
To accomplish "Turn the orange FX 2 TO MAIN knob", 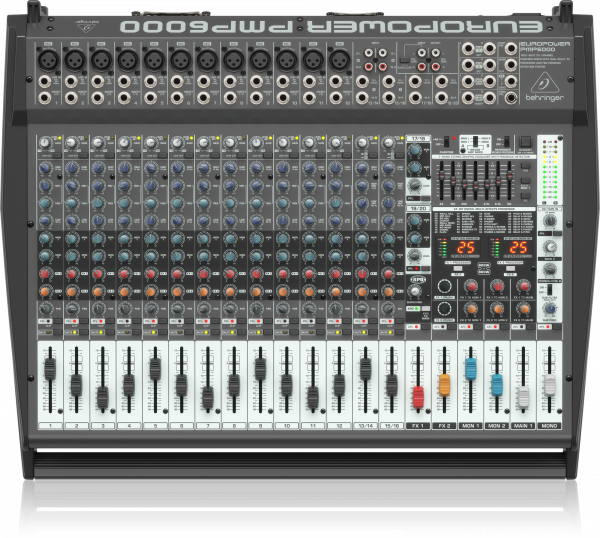I will pos(523,308).
